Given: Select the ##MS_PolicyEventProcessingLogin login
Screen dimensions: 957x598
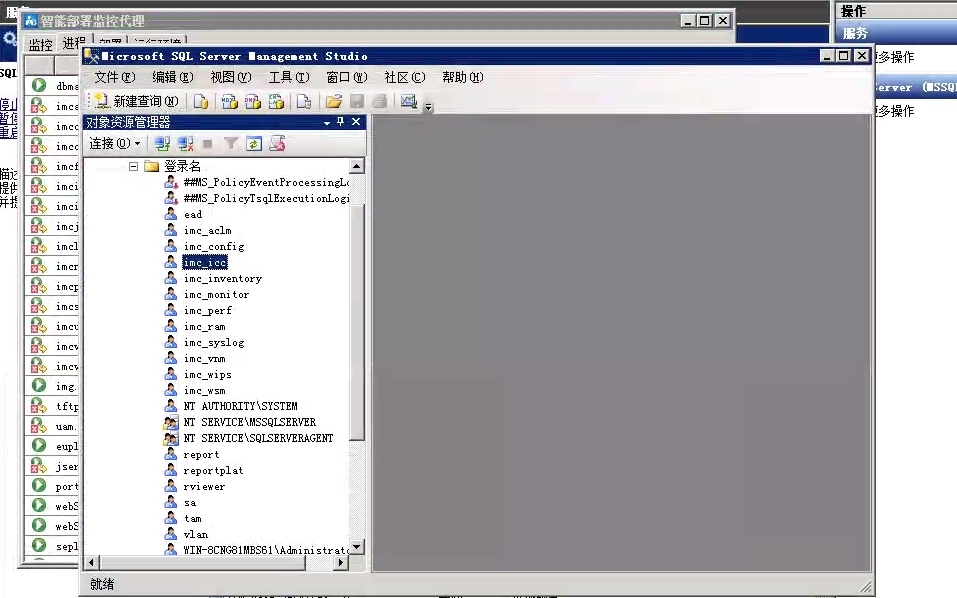Looking at the screenshot, I should coord(266,182).
